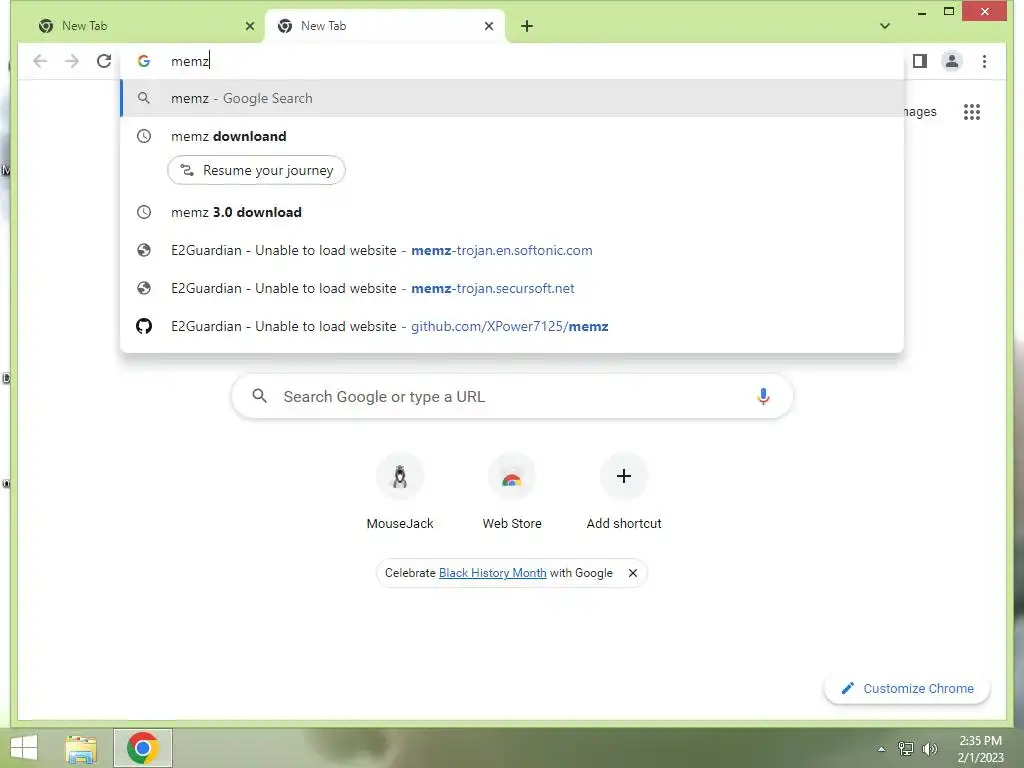Click the Chrome taskbar icon

click(143, 748)
